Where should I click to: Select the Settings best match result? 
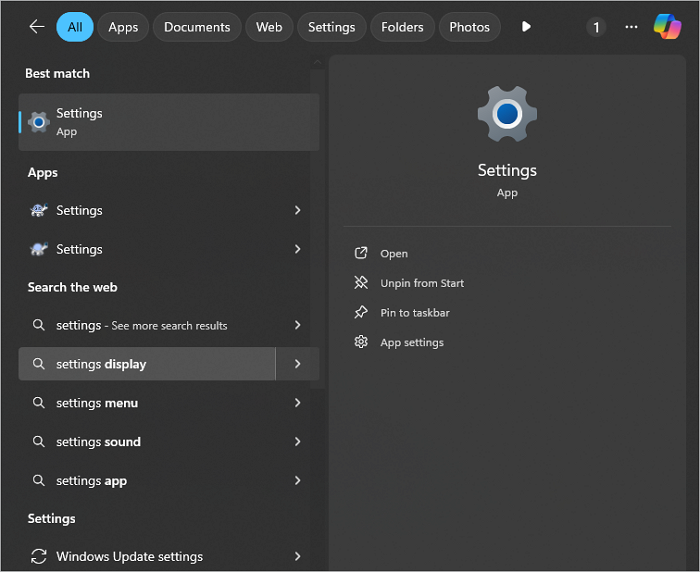(168, 122)
